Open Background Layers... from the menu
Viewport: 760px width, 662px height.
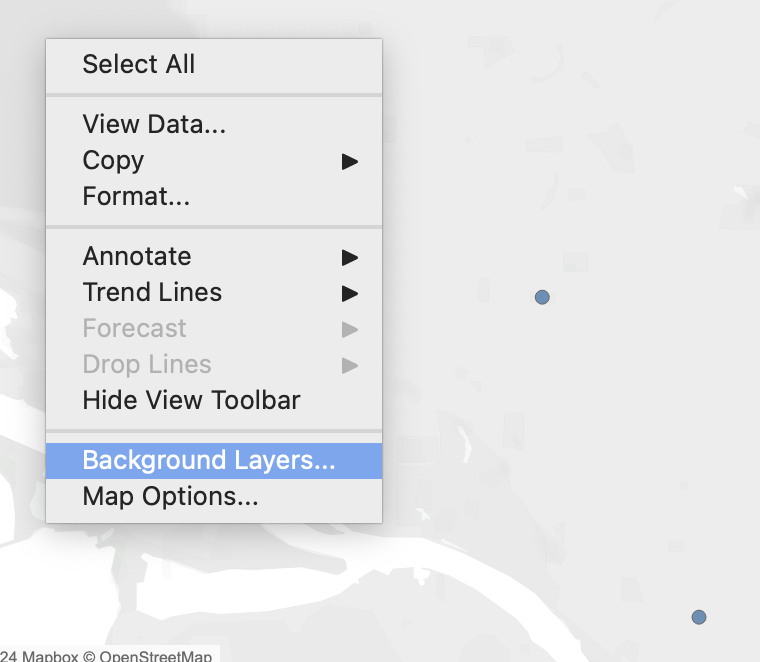(209, 461)
